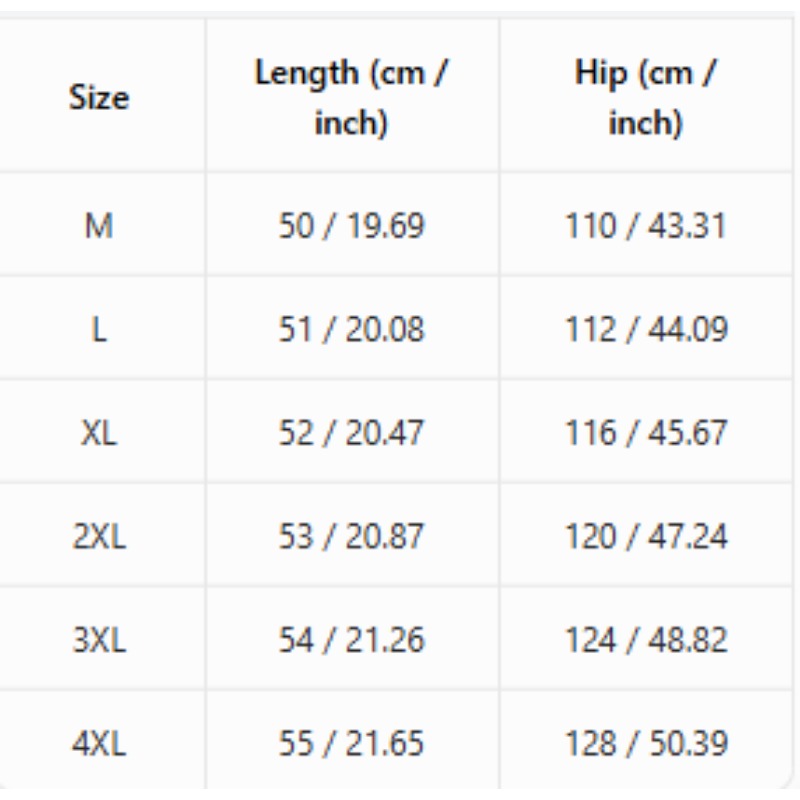Select the 128 / 50.39 hip cell

tap(645, 742)
